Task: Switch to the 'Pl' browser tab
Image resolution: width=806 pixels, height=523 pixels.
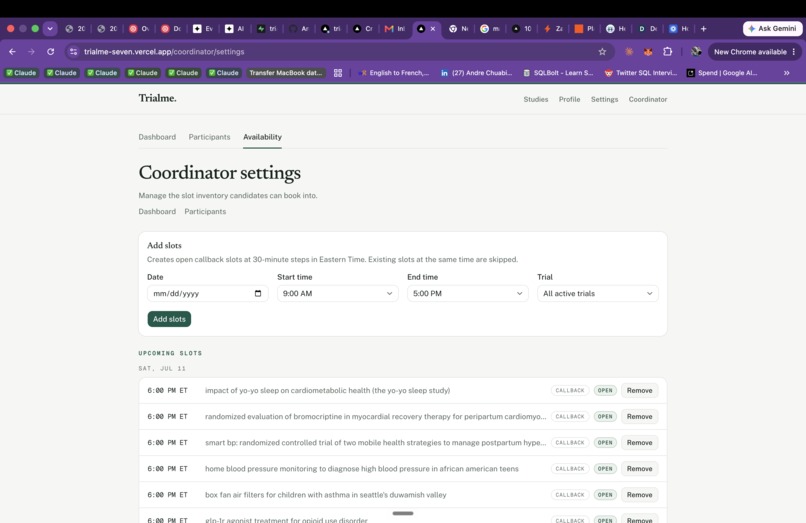Action: coord(584,29)
